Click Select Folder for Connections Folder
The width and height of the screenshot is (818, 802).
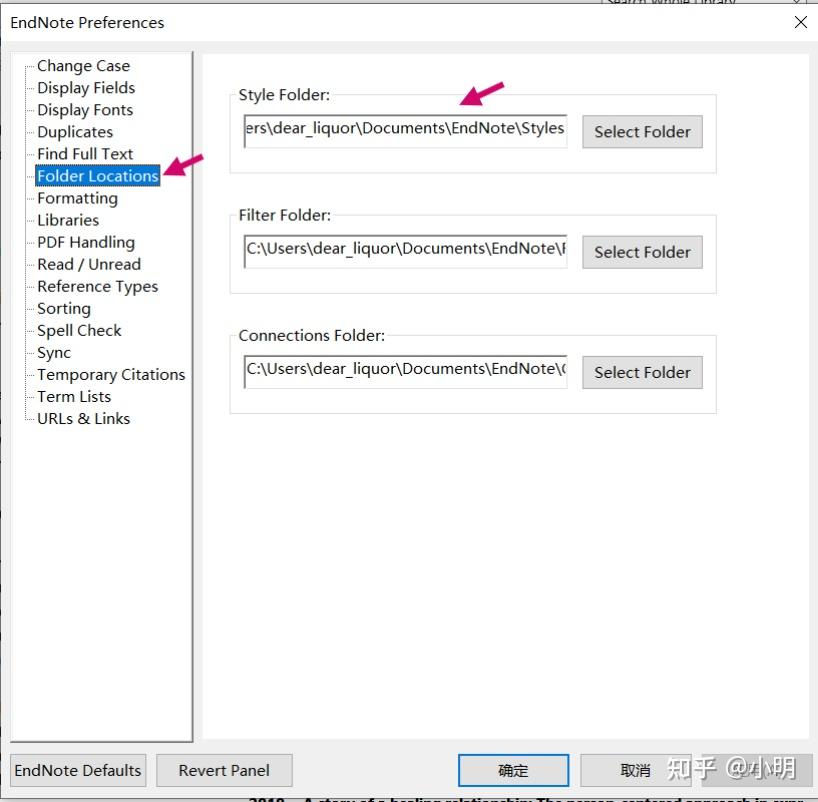click(642, 373)
